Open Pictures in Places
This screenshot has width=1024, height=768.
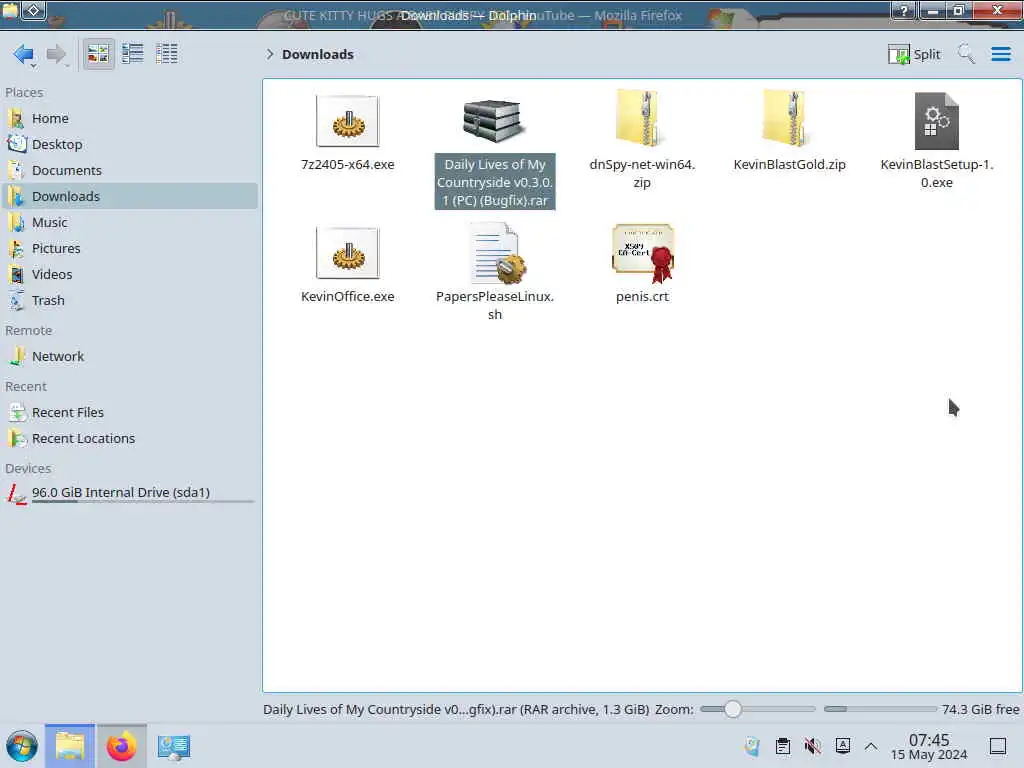(130, 249)
